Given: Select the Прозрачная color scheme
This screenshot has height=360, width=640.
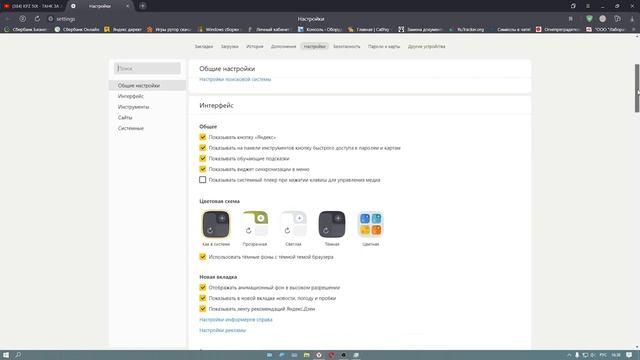Looking at the screenshot, I should 255,224.
